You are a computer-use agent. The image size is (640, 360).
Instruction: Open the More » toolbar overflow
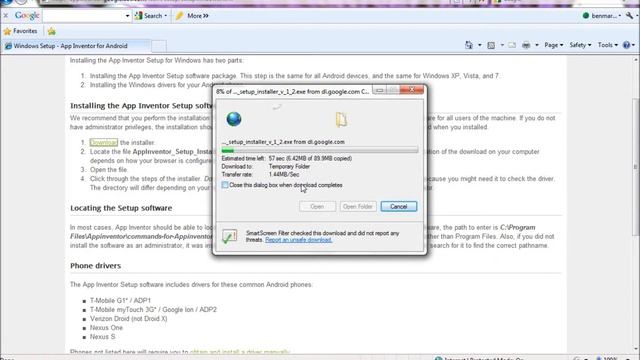click(198, 16)
